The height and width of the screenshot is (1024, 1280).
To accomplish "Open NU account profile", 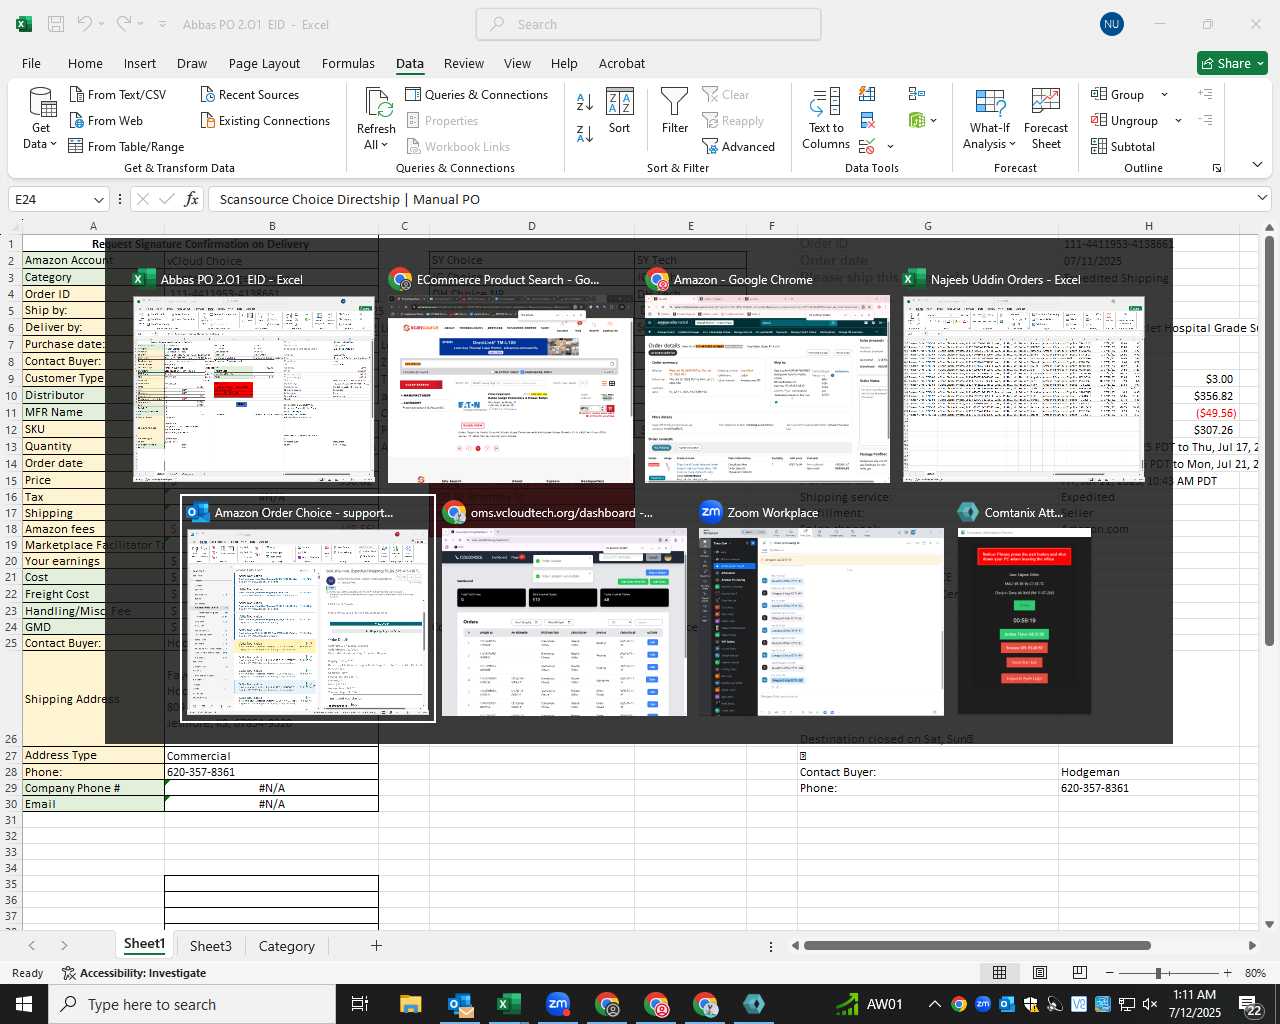I will 1111,24.
